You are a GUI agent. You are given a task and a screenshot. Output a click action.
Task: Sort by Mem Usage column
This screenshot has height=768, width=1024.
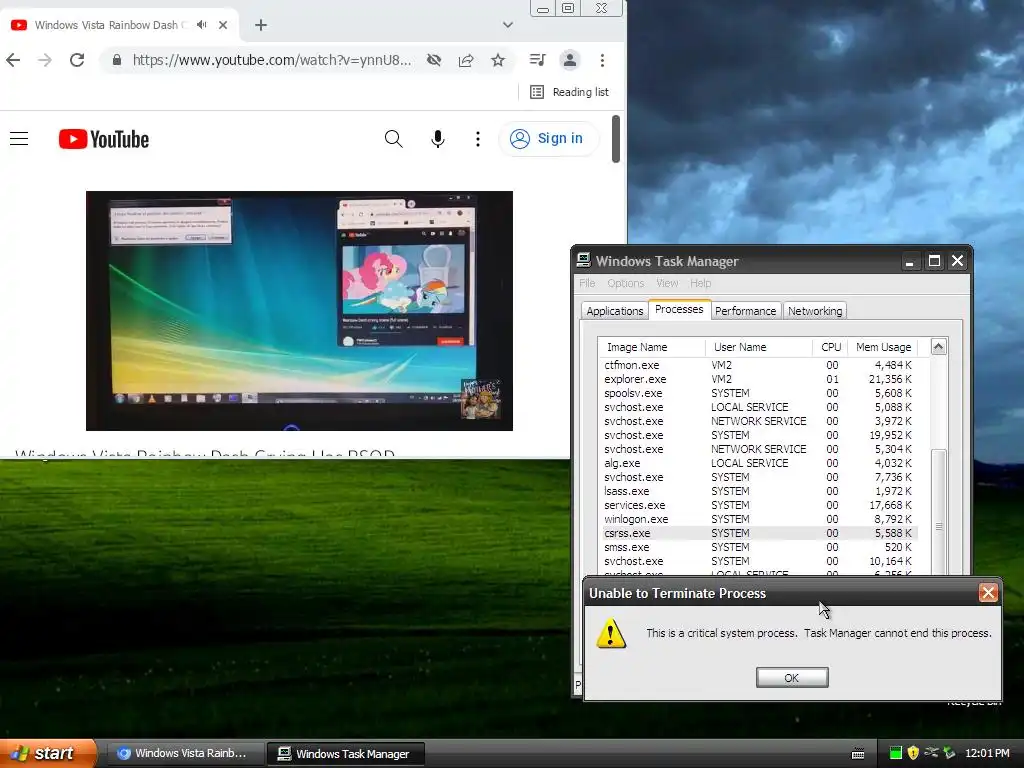coord(882,347)
